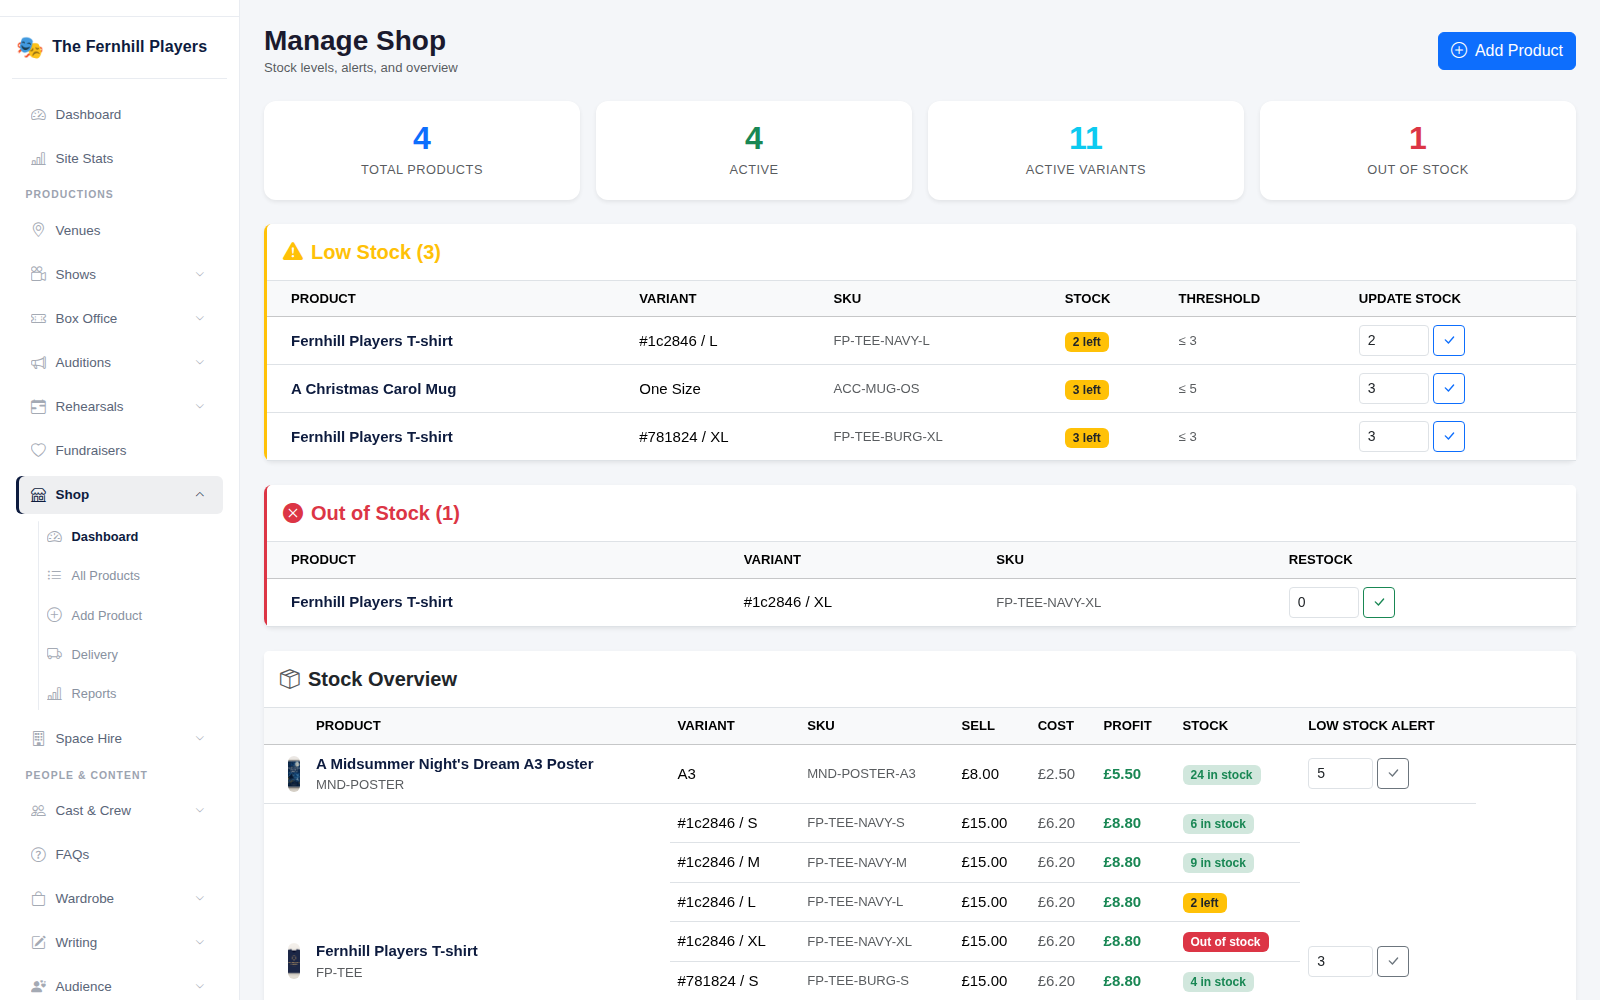Open the All Products menu item
The width and height of the screenshot is (1600, 1000).
pyautogui.click(x=130, y=576)
